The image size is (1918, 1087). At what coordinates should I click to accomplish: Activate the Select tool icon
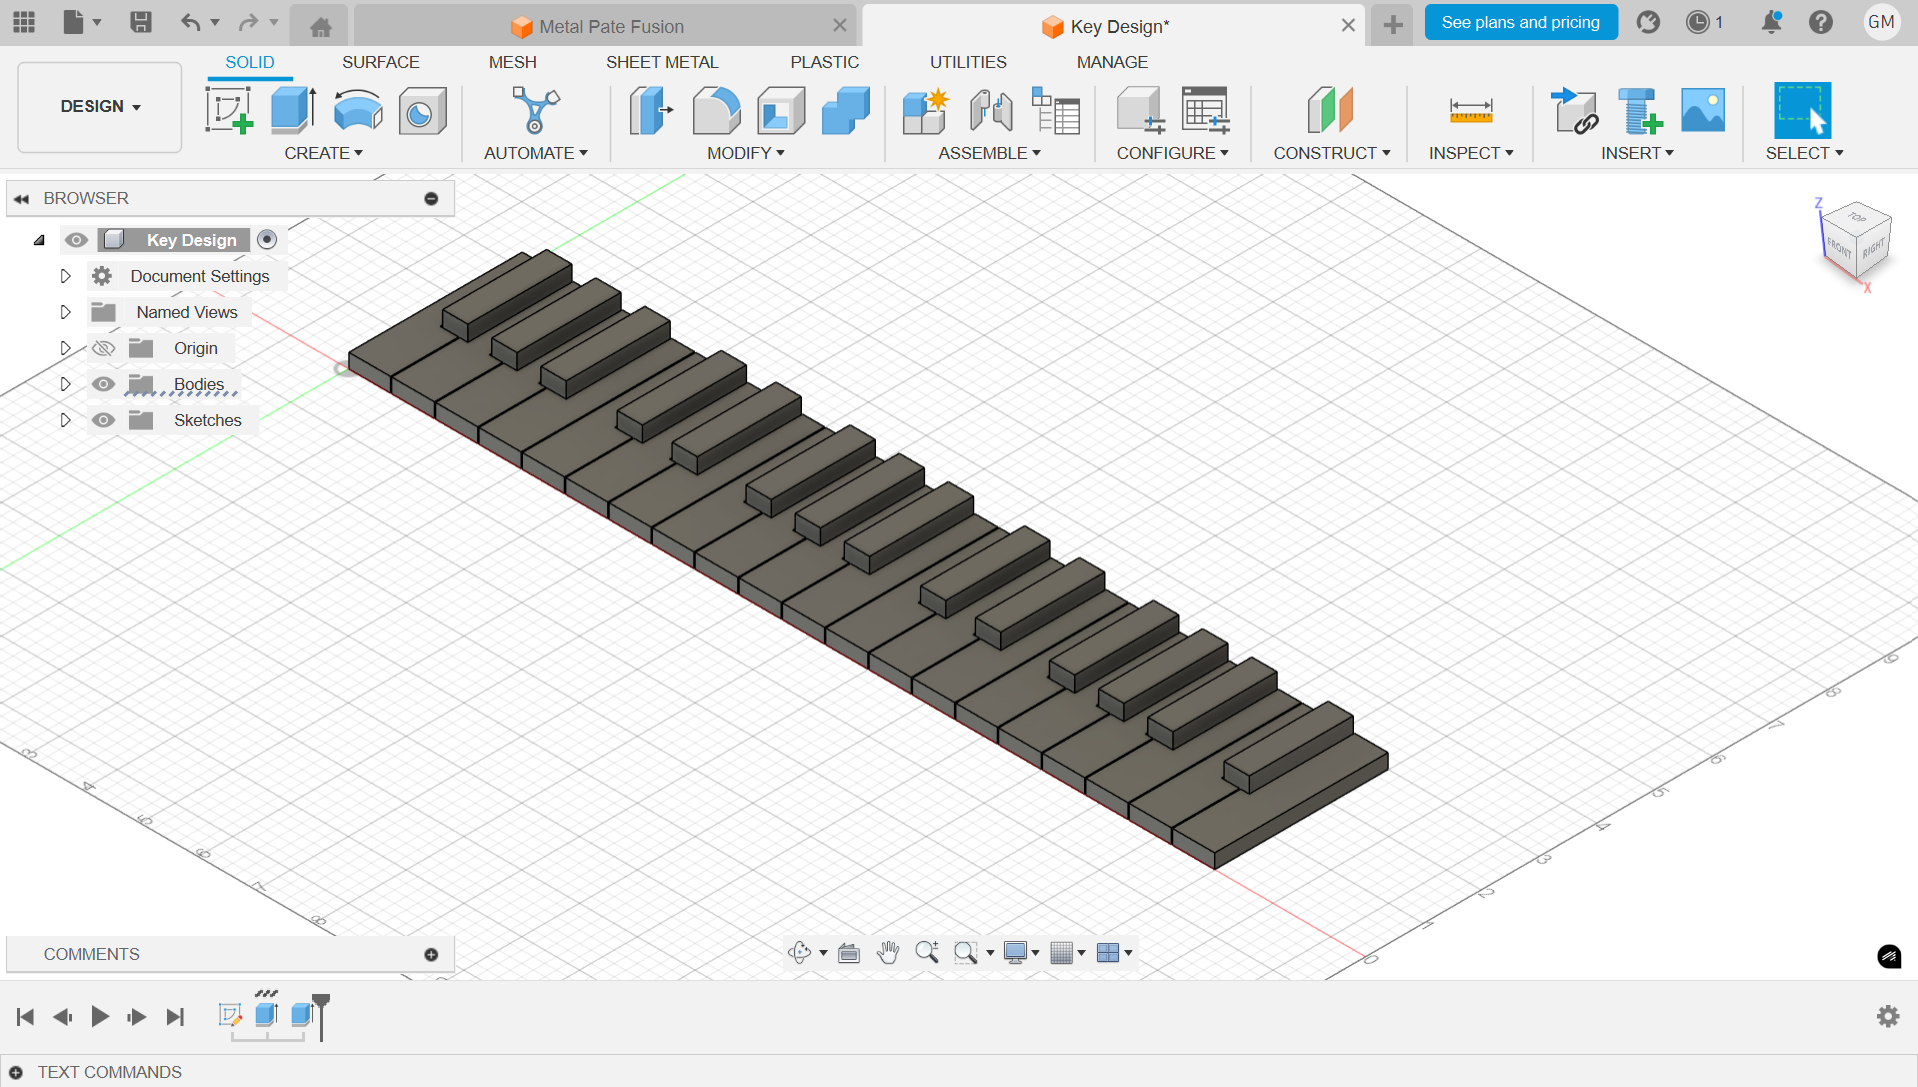click(1802, 110)
